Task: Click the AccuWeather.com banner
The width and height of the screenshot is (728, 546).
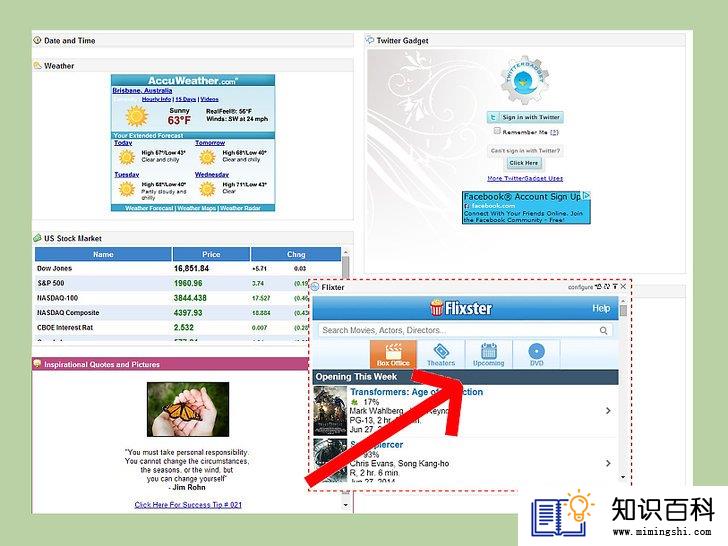Action: tap(193, 80)
